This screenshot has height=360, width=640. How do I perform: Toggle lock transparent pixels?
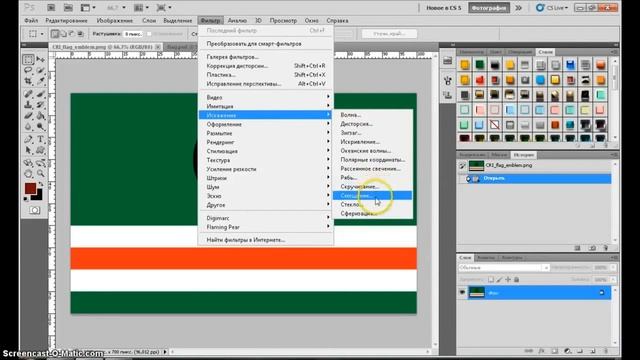pos(491,280)
